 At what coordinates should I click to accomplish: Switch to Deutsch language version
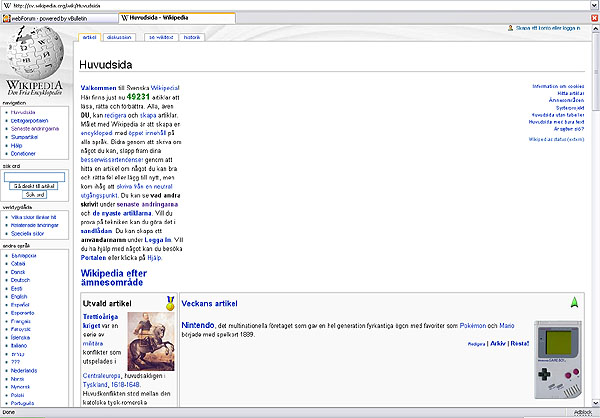[20, 280]
